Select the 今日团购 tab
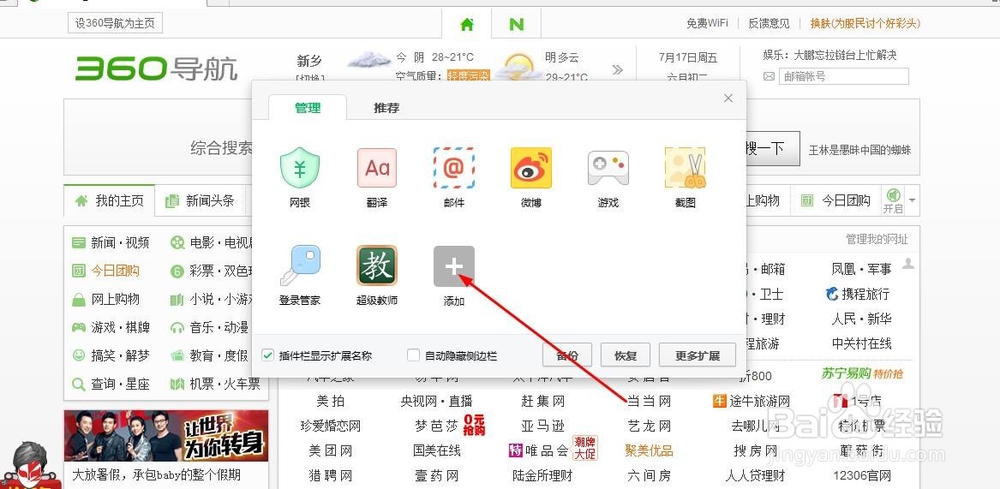Image resolution: width=1000 pixels, height=489 pixels. tap(835, 201)
